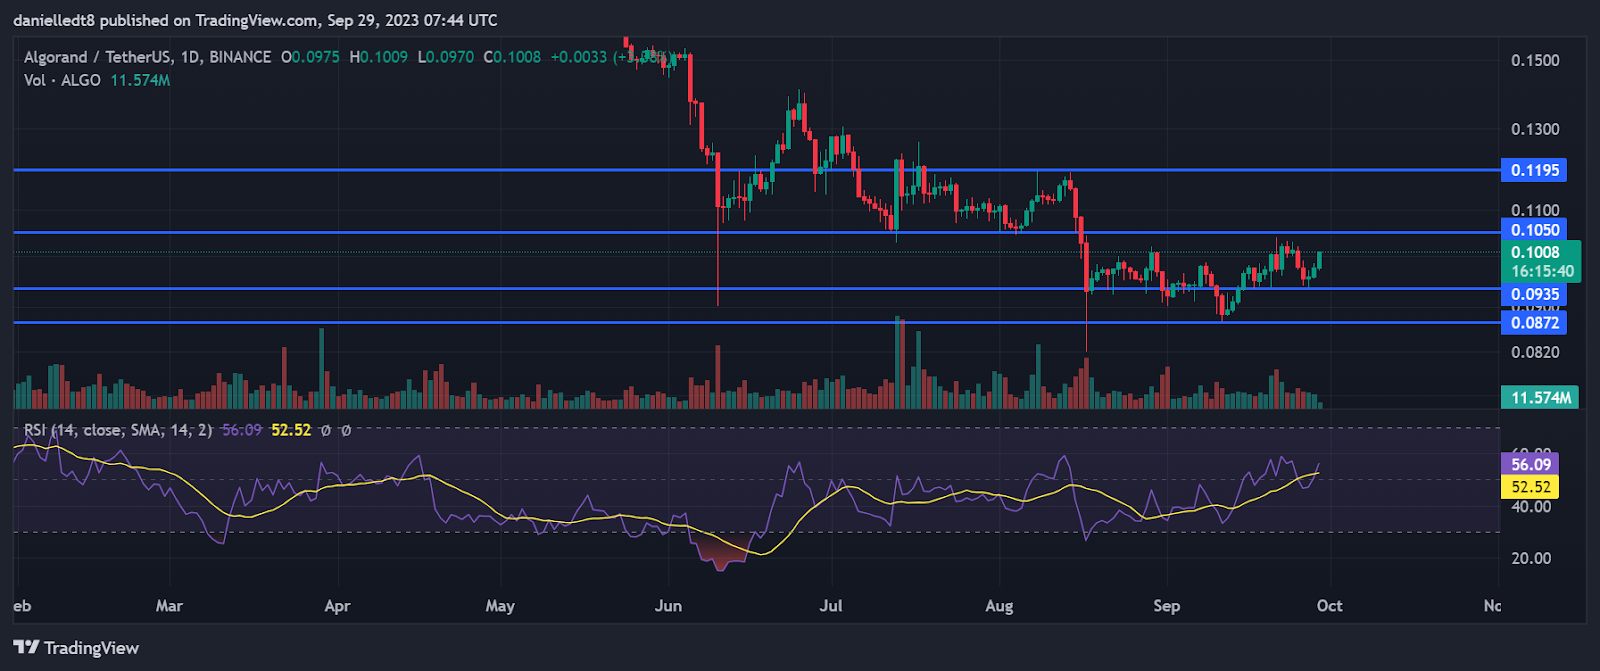Image resolution: width=1600 pixels, height=671 pixels.
Task: Click the 20.00 RSI axis label
Action: 1531,558
